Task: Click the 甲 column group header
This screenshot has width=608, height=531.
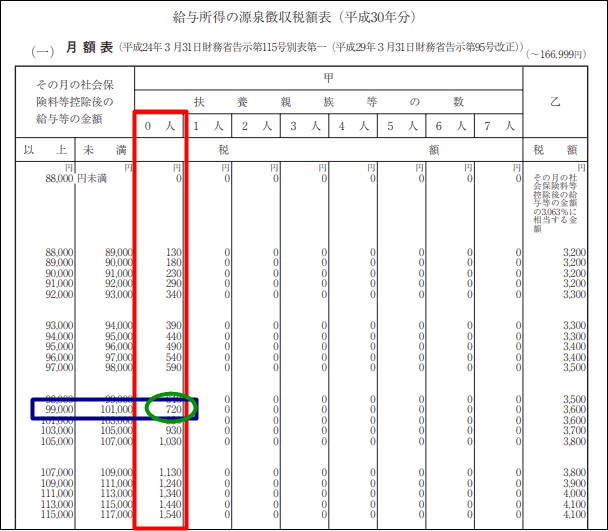Action: click(328, 78)
